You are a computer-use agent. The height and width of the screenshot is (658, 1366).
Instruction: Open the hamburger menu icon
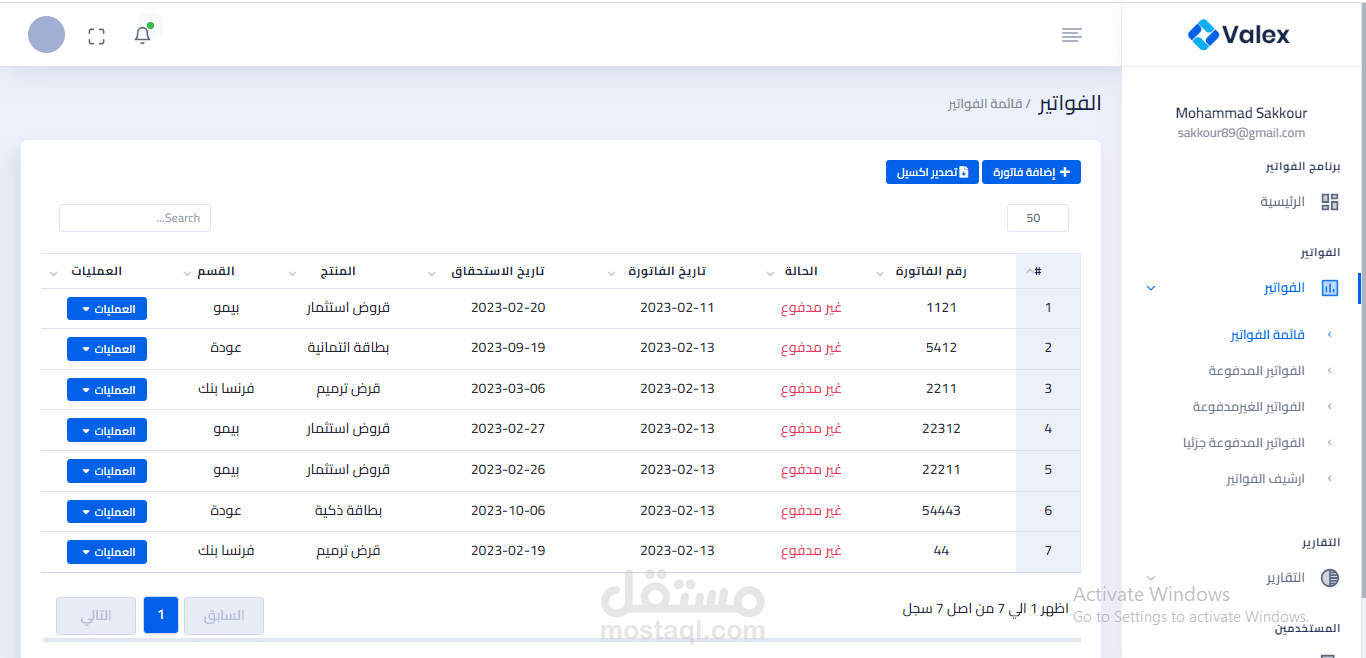(x=1071, y=34)
